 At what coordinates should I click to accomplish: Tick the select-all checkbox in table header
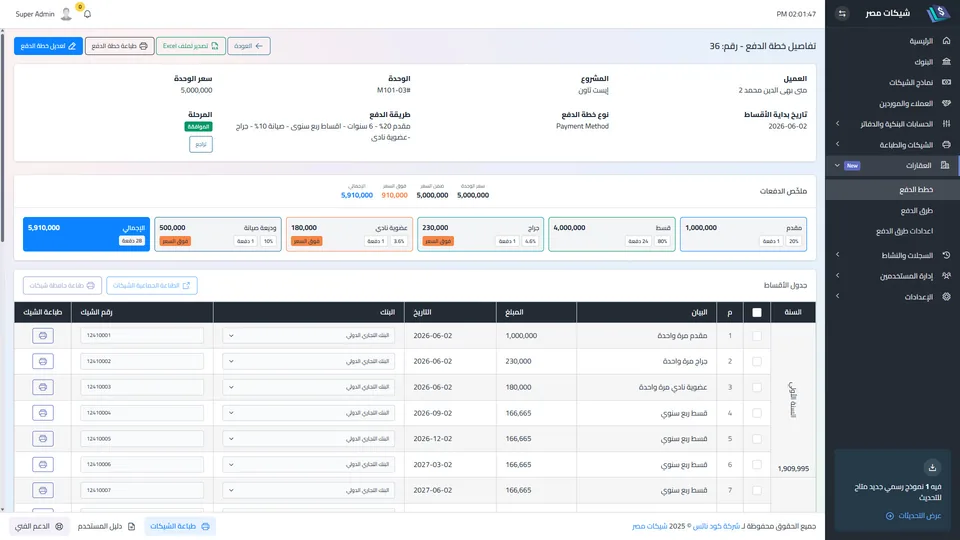pyautogui.click(x=757, y=312)
